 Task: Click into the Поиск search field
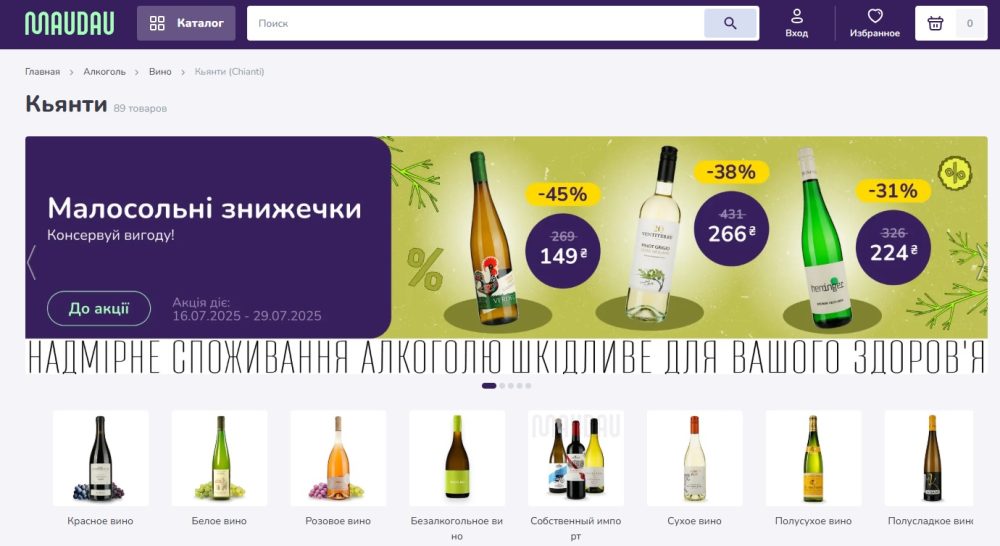tap(476, 24)
